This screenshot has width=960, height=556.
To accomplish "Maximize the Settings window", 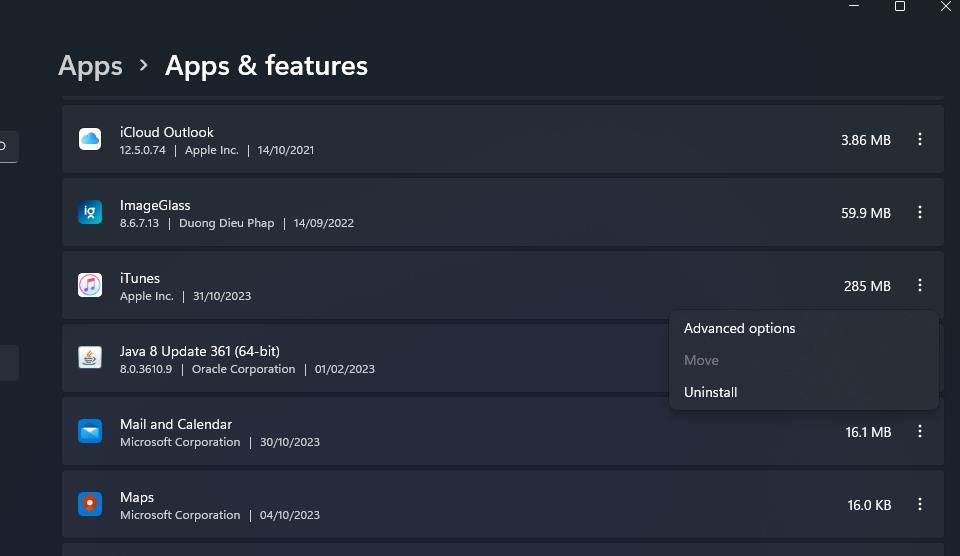I will coord(900,7).
